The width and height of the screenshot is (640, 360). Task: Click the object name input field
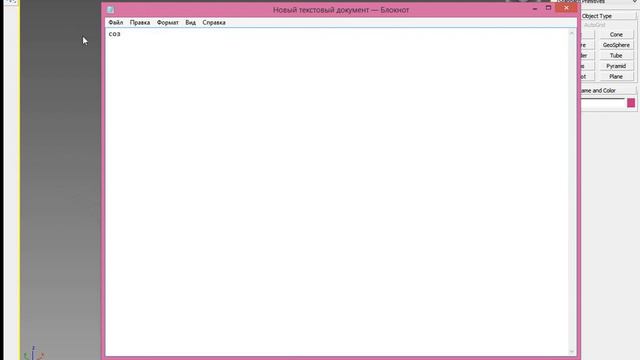603,103
